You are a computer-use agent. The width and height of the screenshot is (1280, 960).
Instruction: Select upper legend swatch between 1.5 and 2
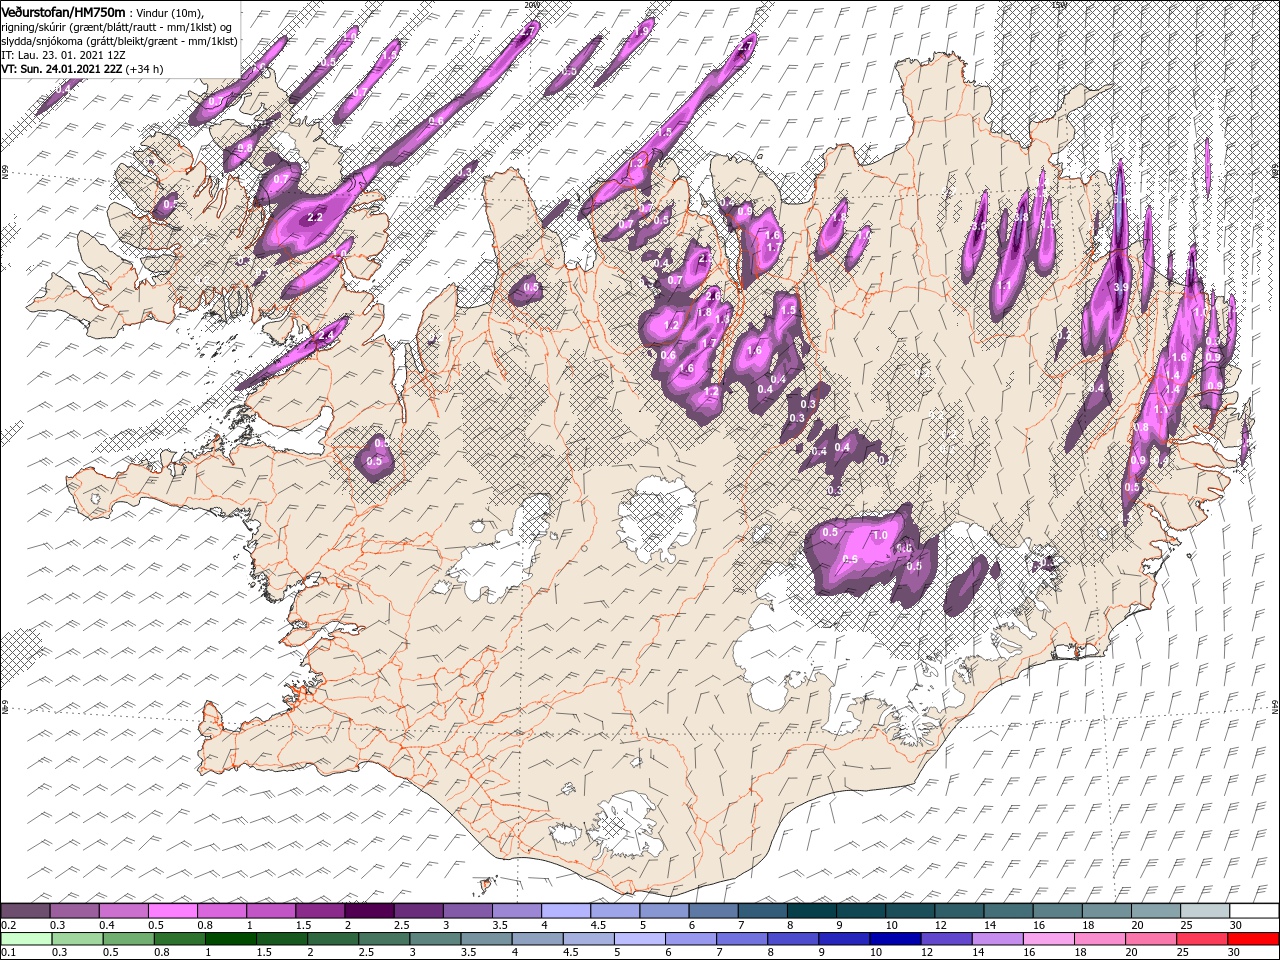point(320,911)
